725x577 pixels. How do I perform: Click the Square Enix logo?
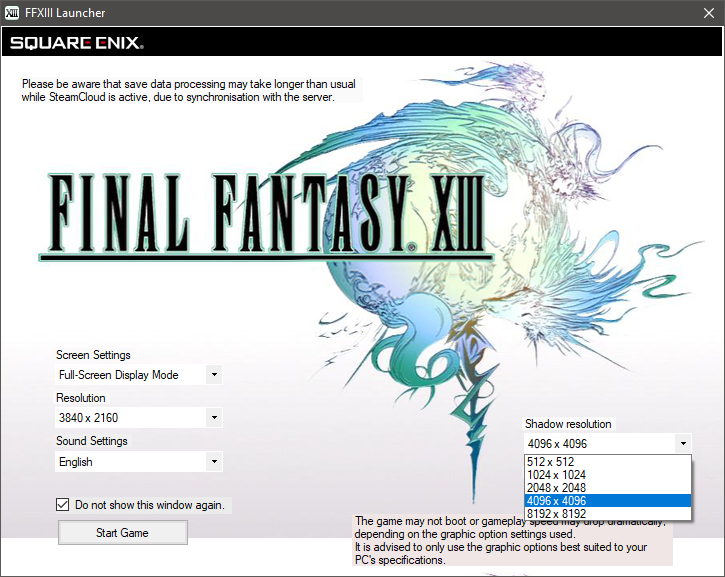77,43
